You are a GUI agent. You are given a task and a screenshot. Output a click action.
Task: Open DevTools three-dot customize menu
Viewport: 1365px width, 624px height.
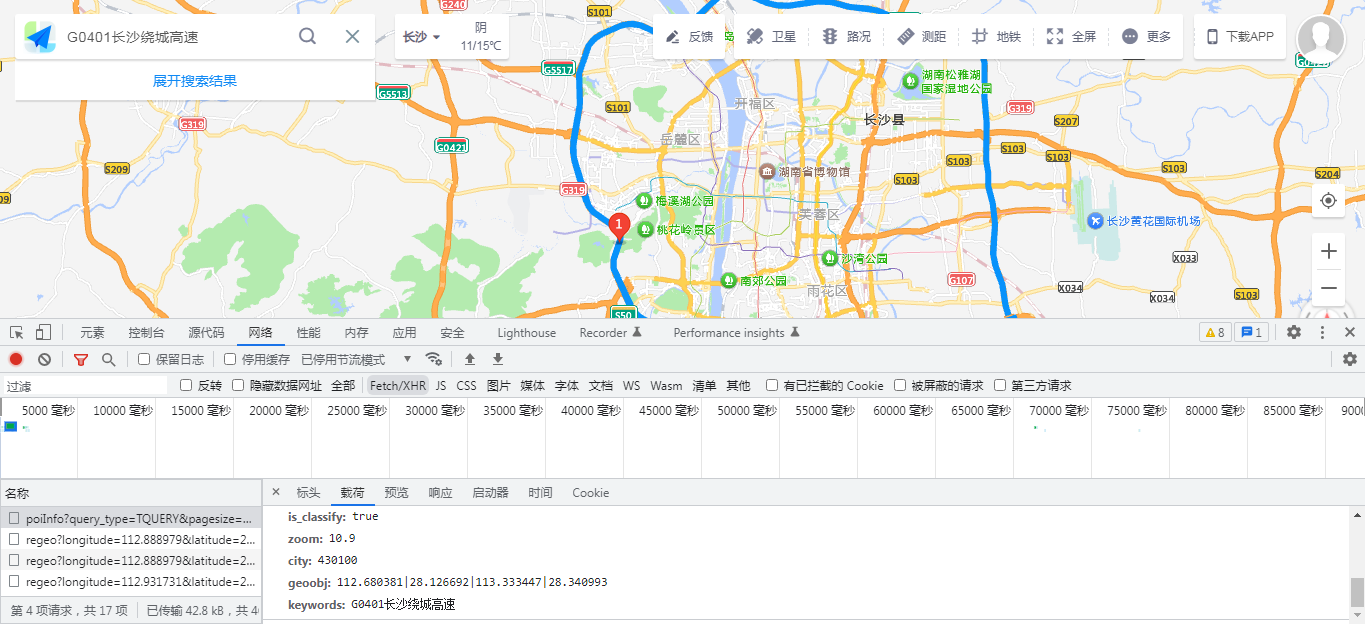[1322, 332]
